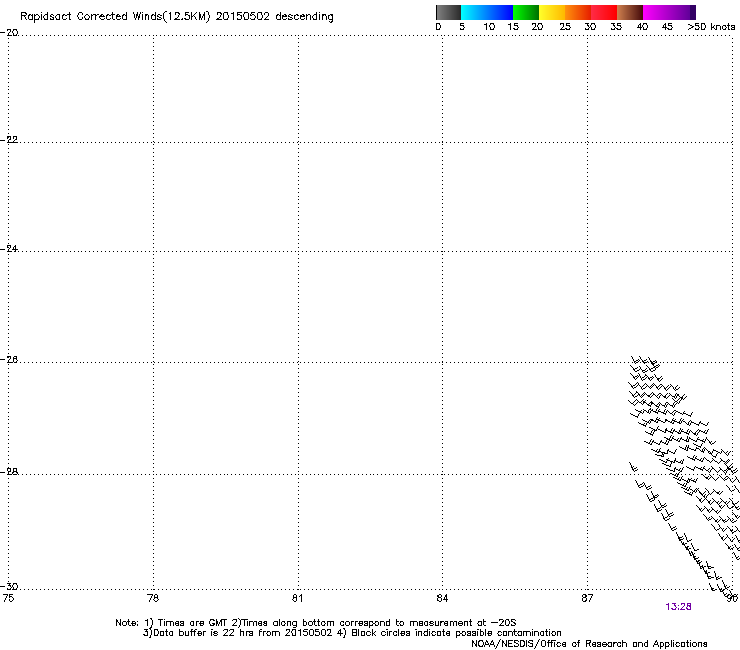Click the gray 0-5 knots color band
This screenshot has width=740, height=650.
[448, 12]
